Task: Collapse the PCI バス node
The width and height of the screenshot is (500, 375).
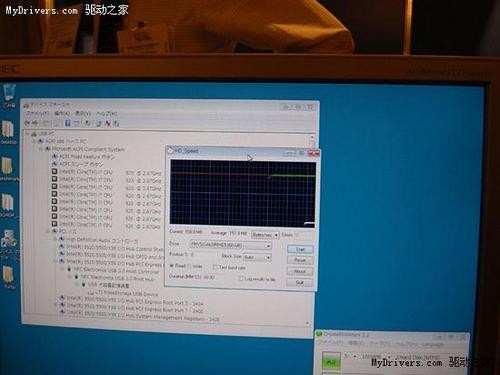Action: point(48,231)
